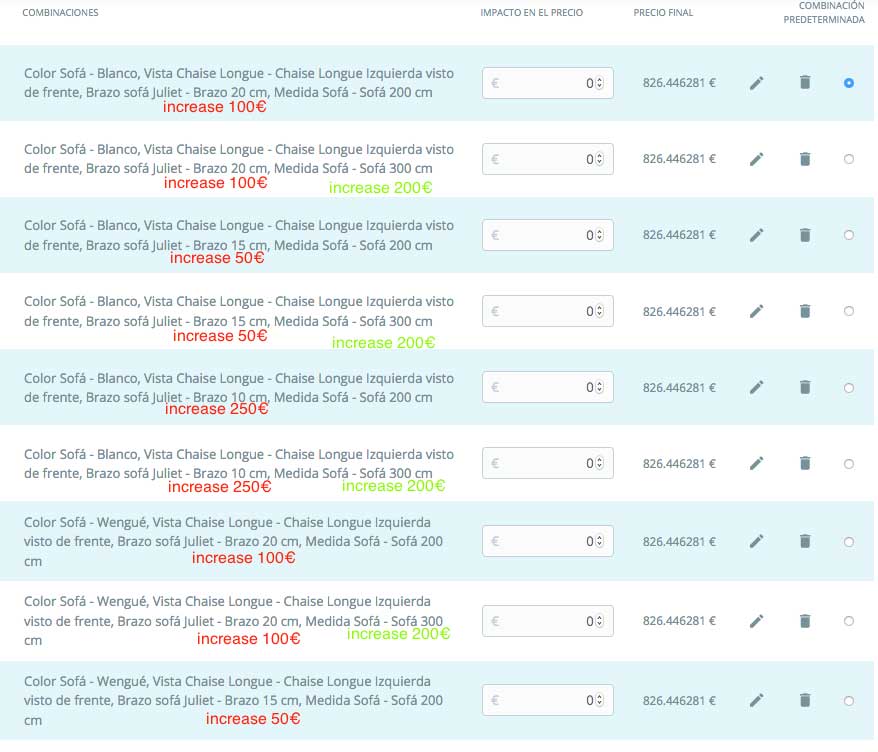Delete the Blanco Brazo 20 cm Sofá 300 cm combination
878x752 pixels.
pos(805,159)
